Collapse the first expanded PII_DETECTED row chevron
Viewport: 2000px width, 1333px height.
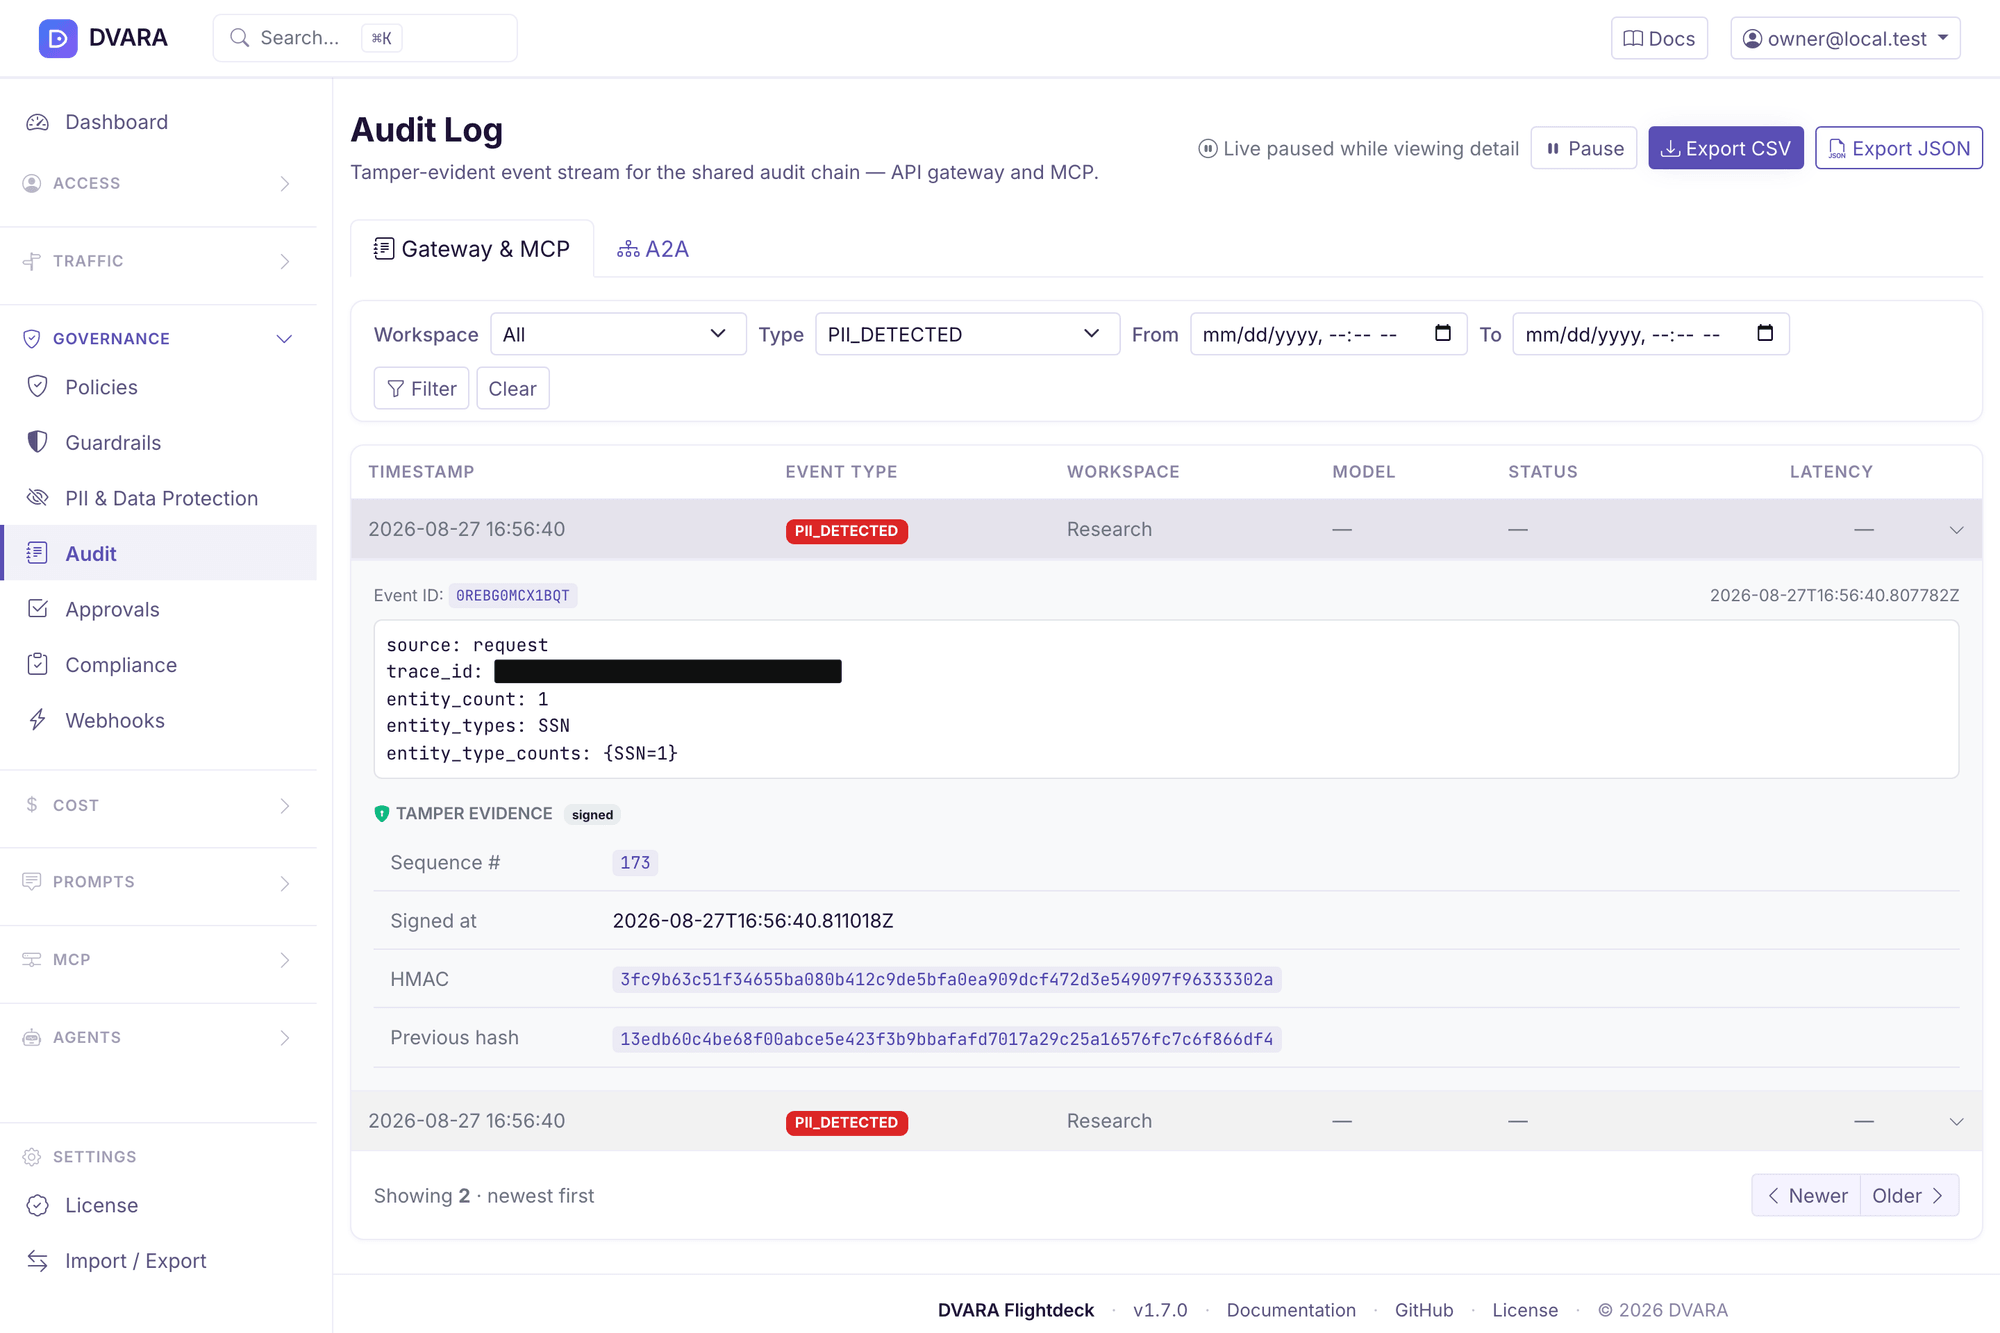coord(1956,530)
